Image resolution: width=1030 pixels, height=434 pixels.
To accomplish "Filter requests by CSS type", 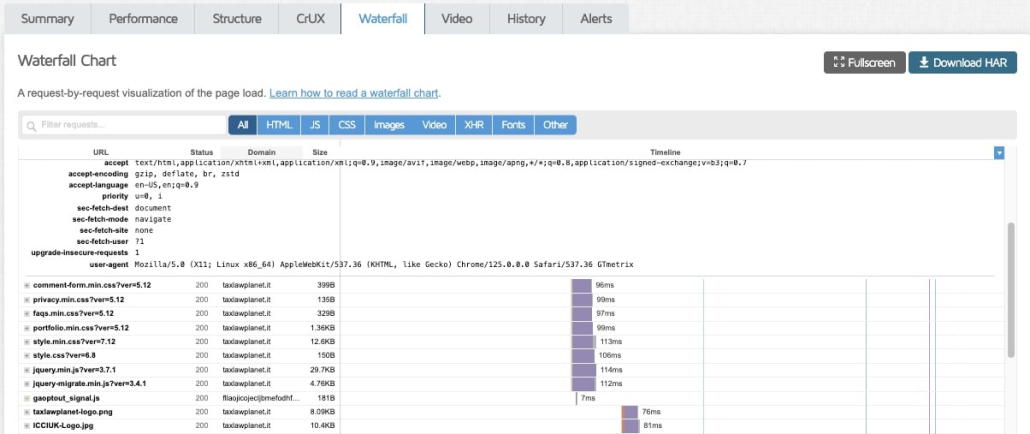I will (x=347, y=125).
